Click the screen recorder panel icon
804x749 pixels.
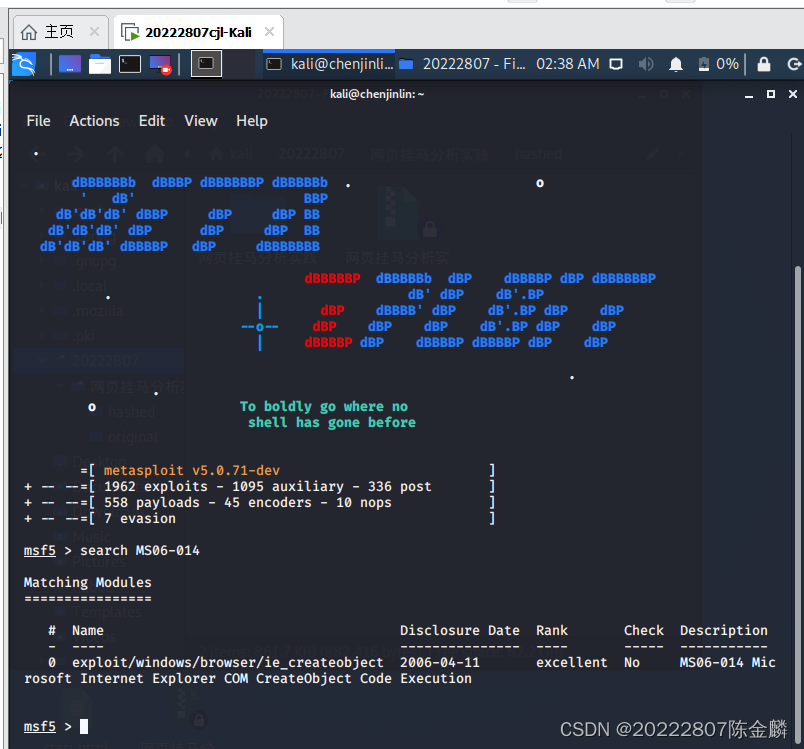(160, 65)
